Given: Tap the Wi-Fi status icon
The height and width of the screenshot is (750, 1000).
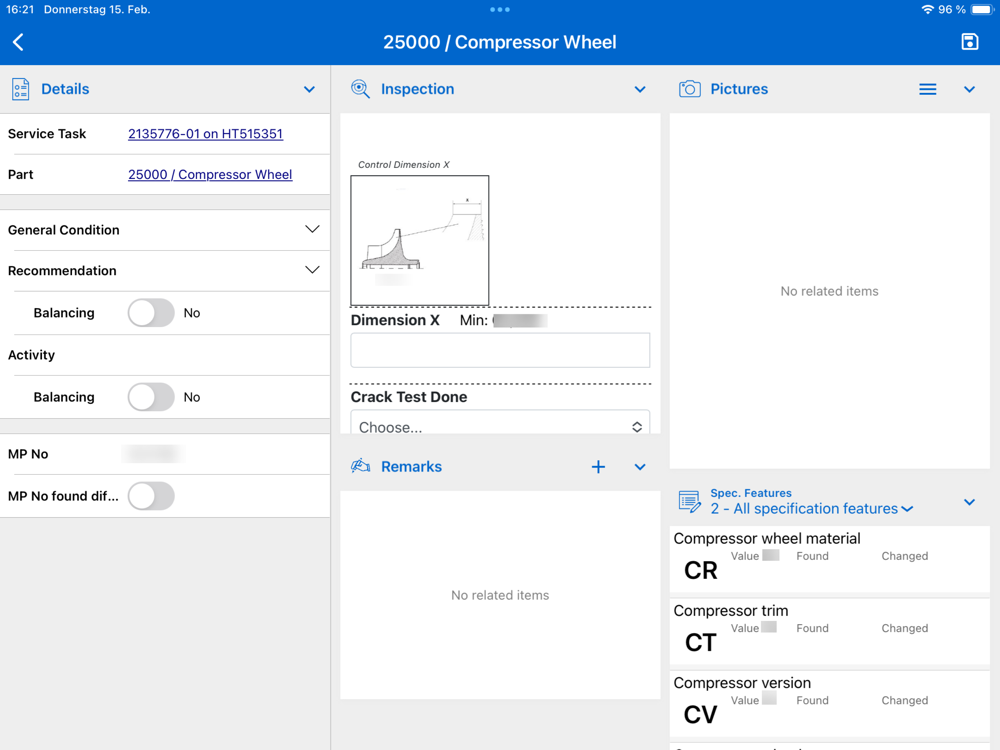Looking at the screenshot, I should click(927, 10).
